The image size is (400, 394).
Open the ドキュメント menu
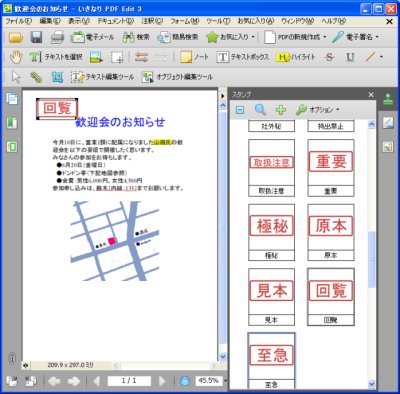(116, 21)
